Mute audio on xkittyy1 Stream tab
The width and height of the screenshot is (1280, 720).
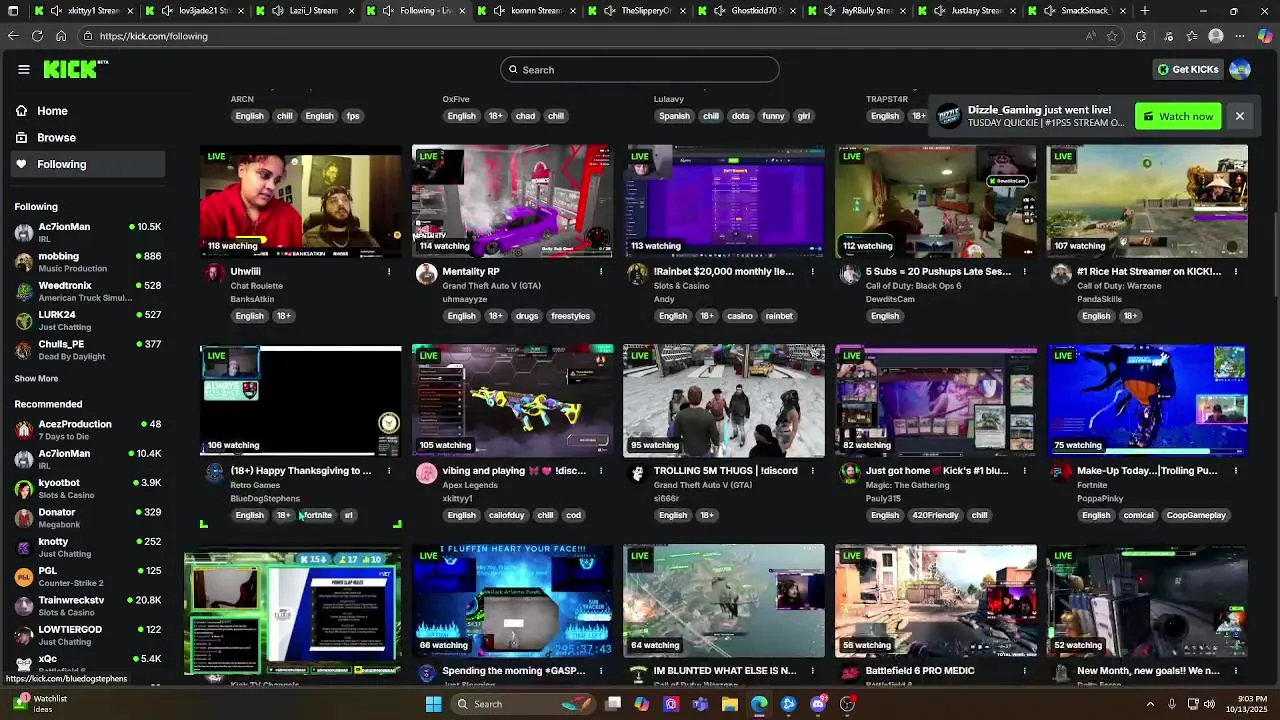coord(56,11)
